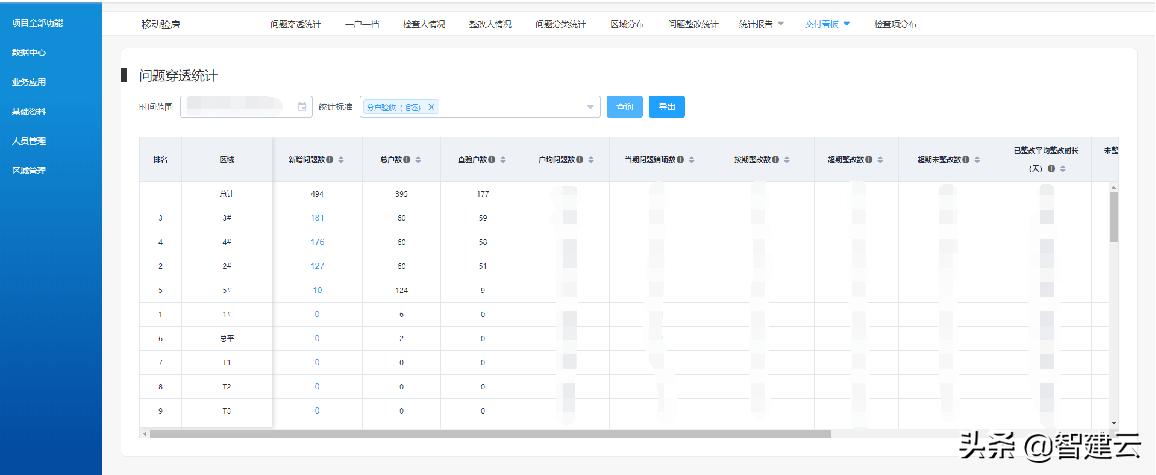
Task: Click the 移动验房 module title
Action: point(161,24)
